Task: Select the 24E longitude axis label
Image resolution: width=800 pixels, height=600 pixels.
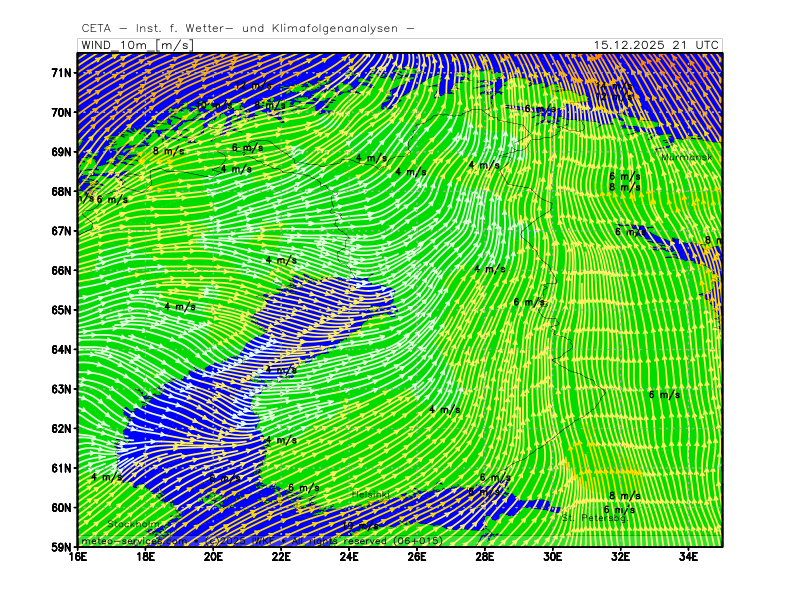Action: [349, 558]
